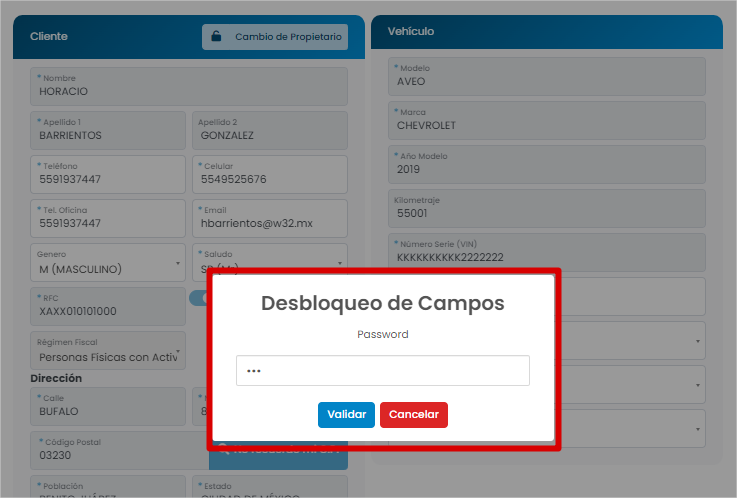Click the Tel. Oficina field
Viewport: 737px width, 498px height.
click(x=108, y=218)
